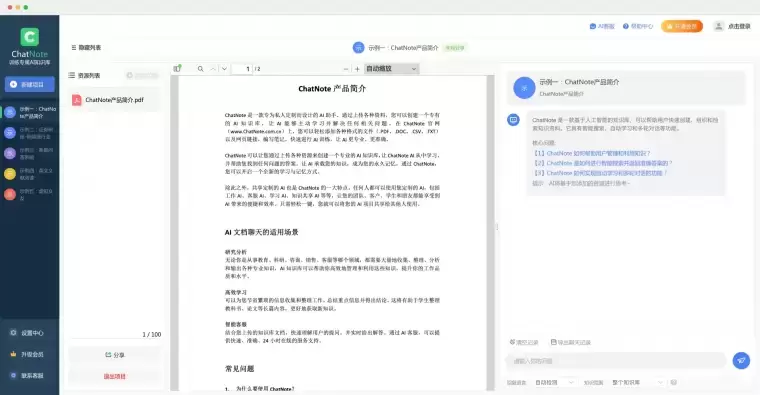
Task: Go to next PDF page arrow
Action: coord(224,69)
